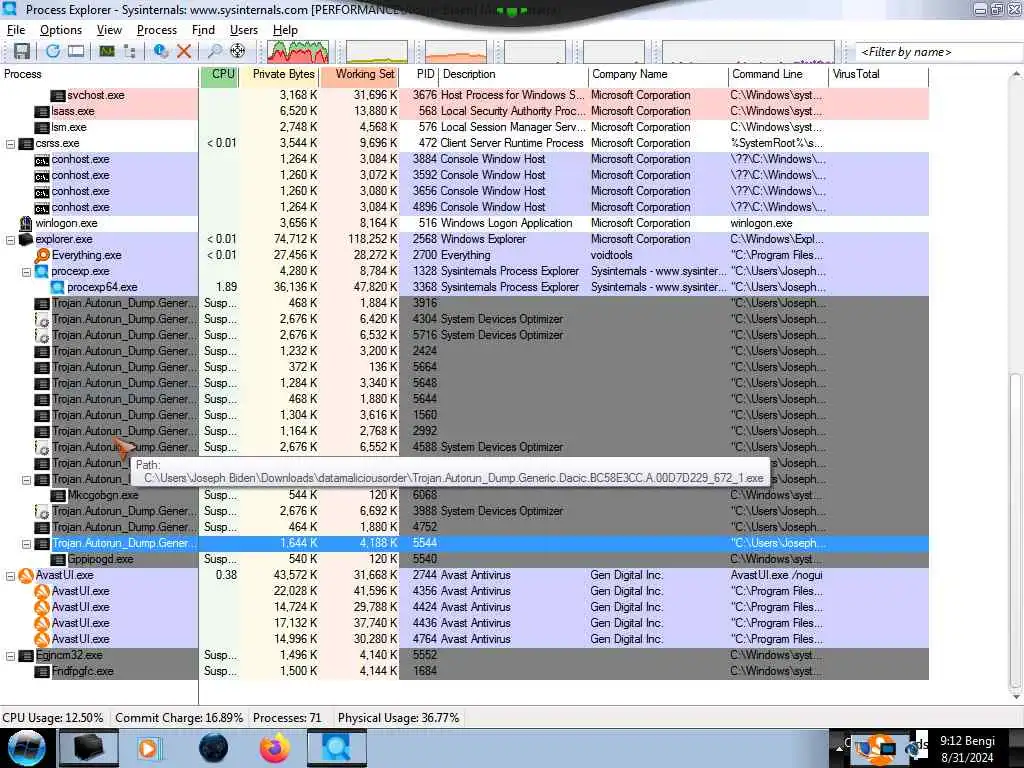Image resolution: width=1024 pixels, height=768 pixels.
Task: Click the CPU usage history mini graph
Action: click(x=298, y=52)
